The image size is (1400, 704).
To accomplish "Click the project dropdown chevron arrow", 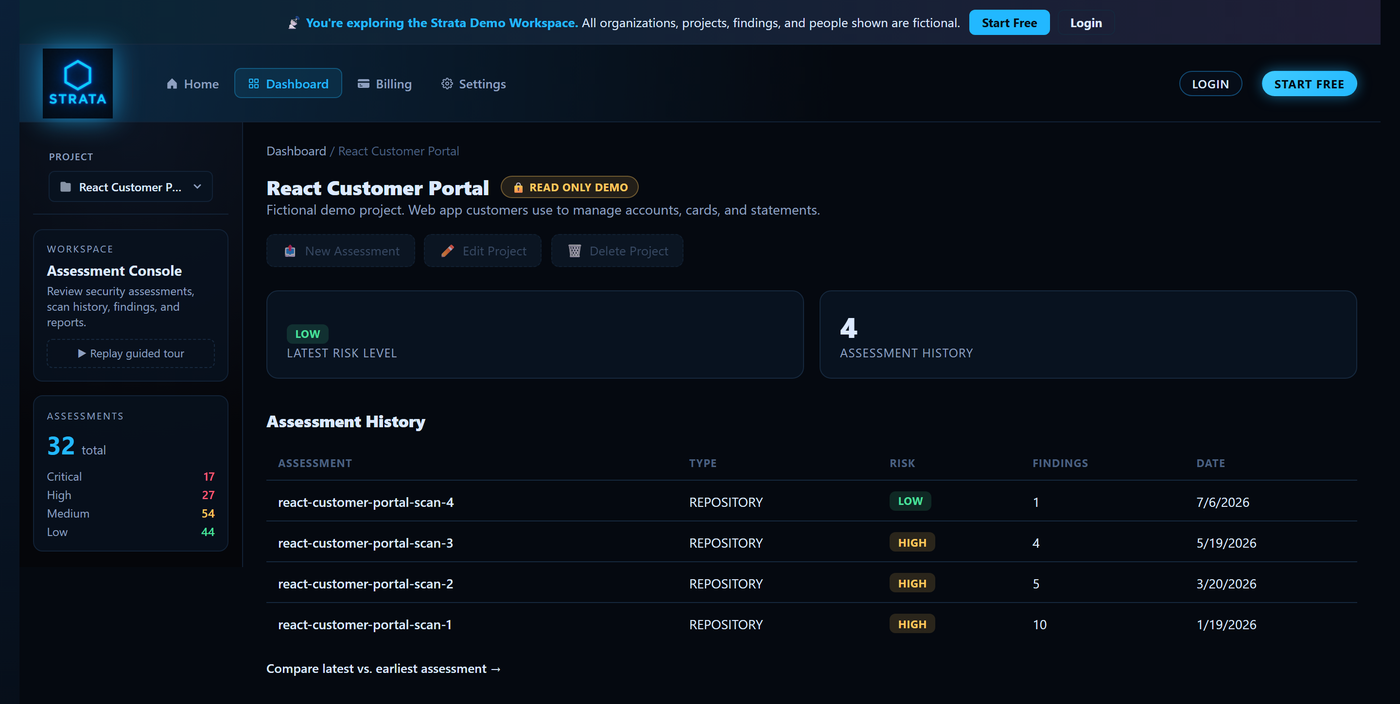I will (x=197, y=187).
